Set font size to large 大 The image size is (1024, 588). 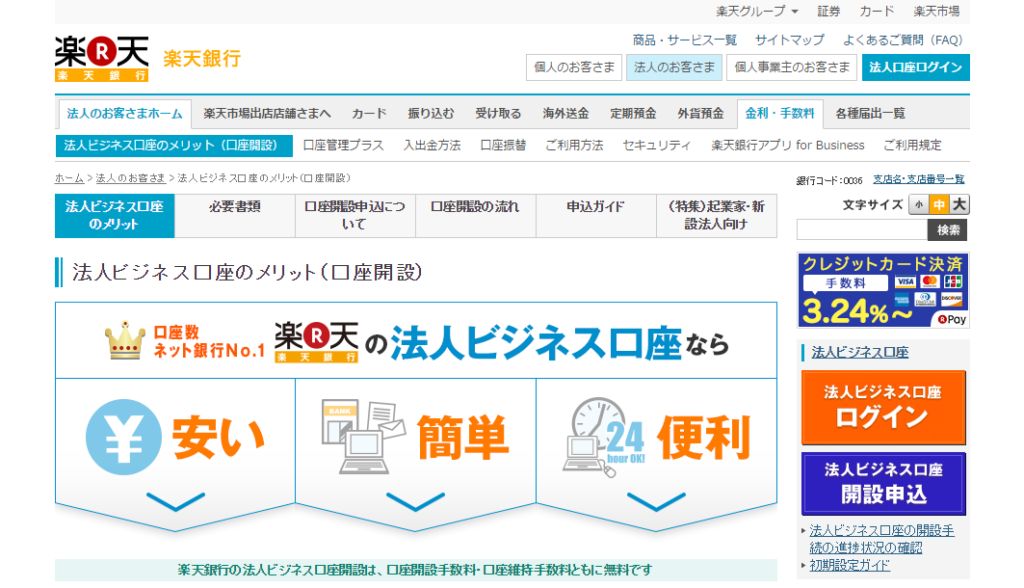coord(959,205)
